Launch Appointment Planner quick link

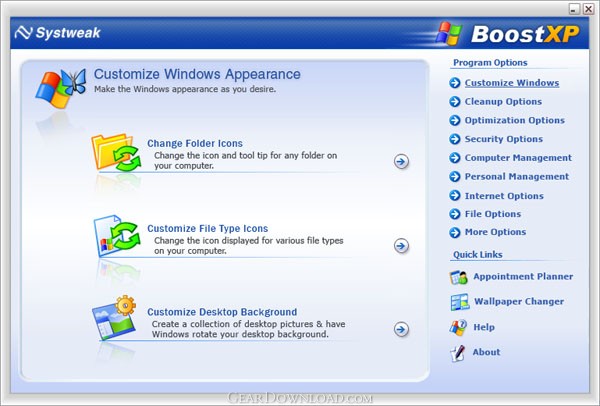[523, 276]
